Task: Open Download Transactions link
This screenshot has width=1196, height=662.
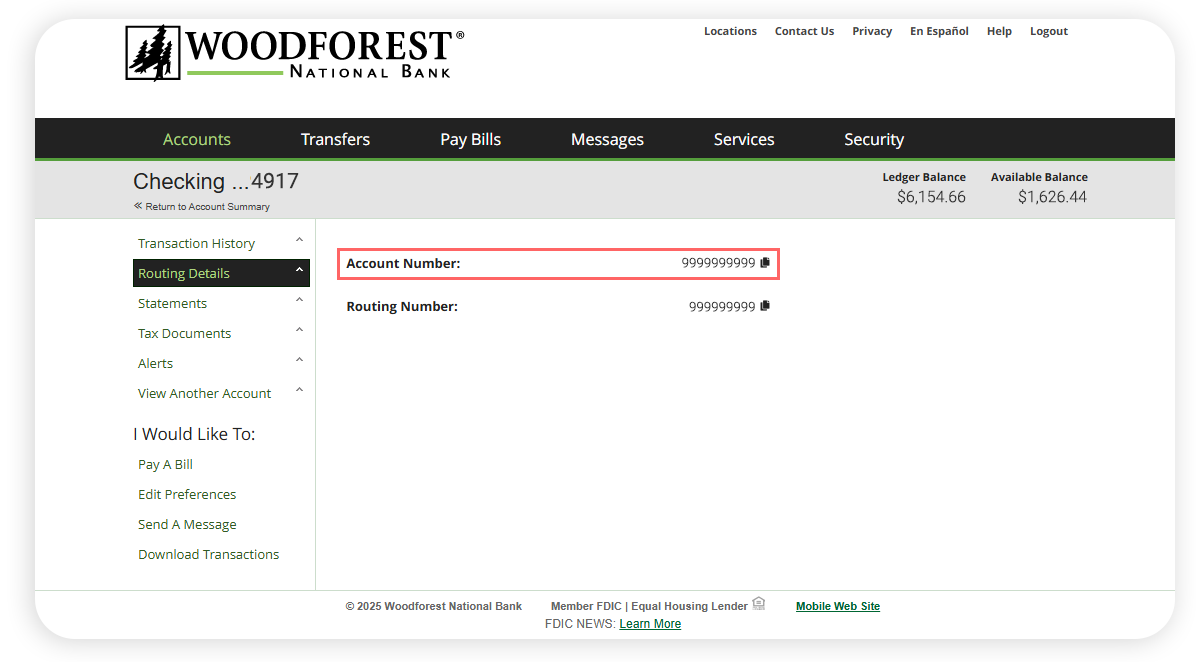Action: tap(208, 554)
